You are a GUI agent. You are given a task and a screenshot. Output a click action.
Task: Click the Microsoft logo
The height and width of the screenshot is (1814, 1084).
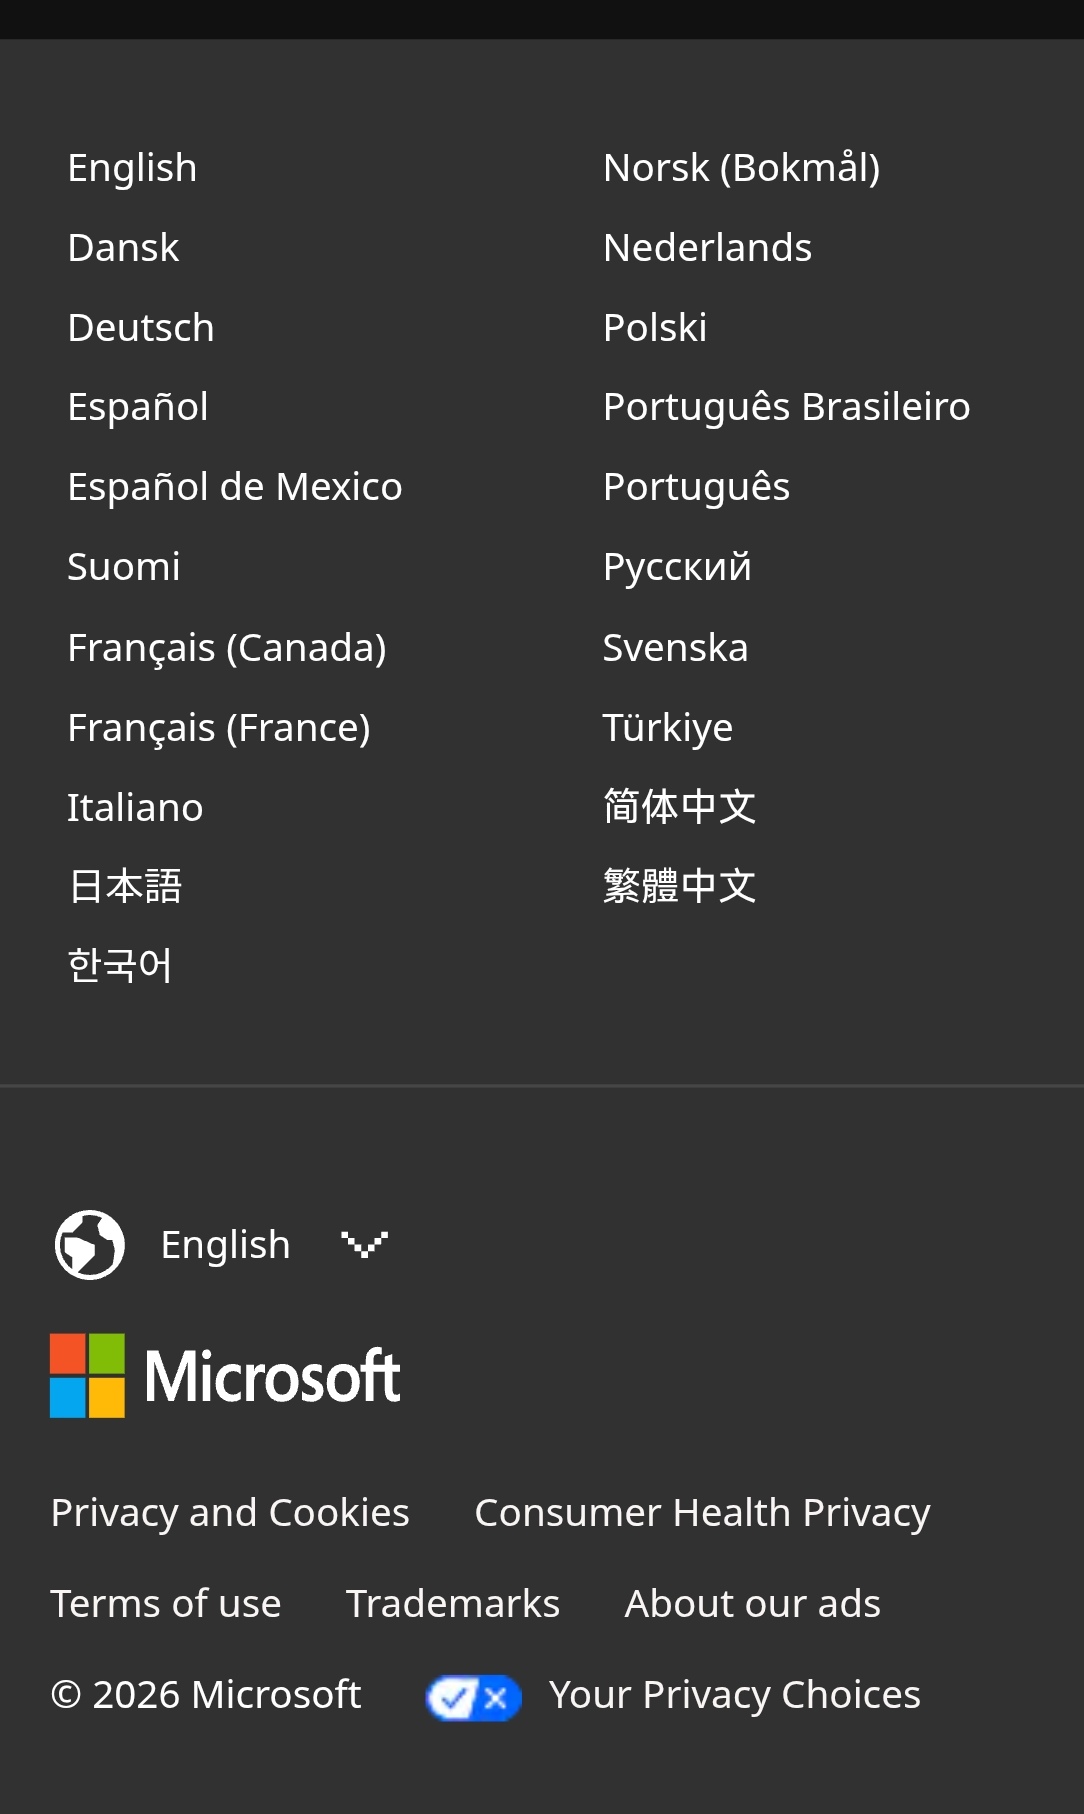pyautogui.click(x=225, y=1376)
